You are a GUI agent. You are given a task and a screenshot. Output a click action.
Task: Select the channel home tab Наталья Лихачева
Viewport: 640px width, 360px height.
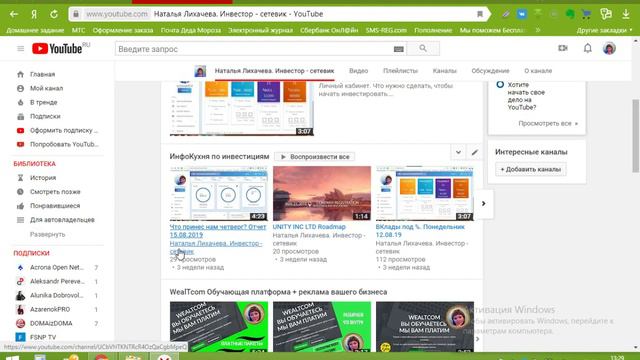pos(274,71)
